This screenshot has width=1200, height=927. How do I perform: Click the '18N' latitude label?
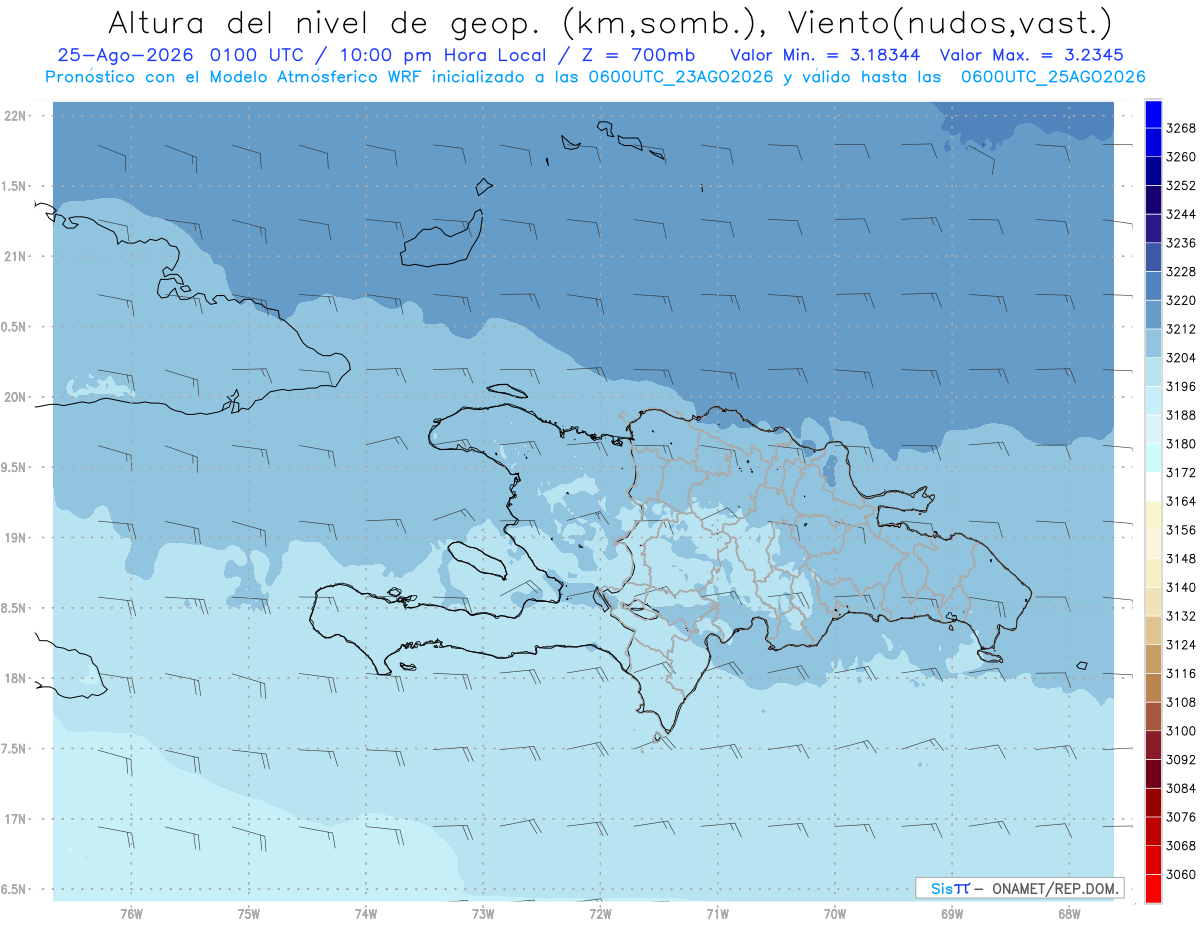point(17,678)
